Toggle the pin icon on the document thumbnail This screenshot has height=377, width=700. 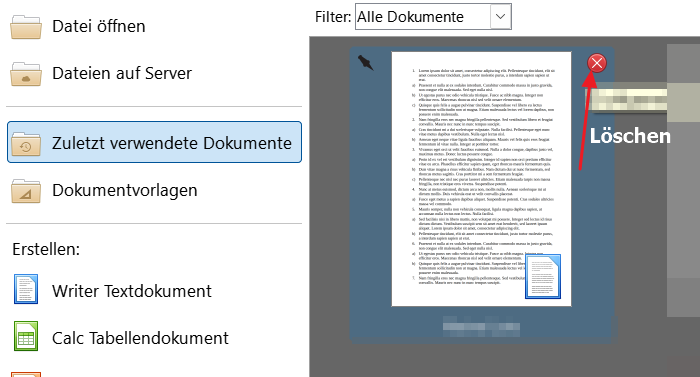[x=366, y=63]
